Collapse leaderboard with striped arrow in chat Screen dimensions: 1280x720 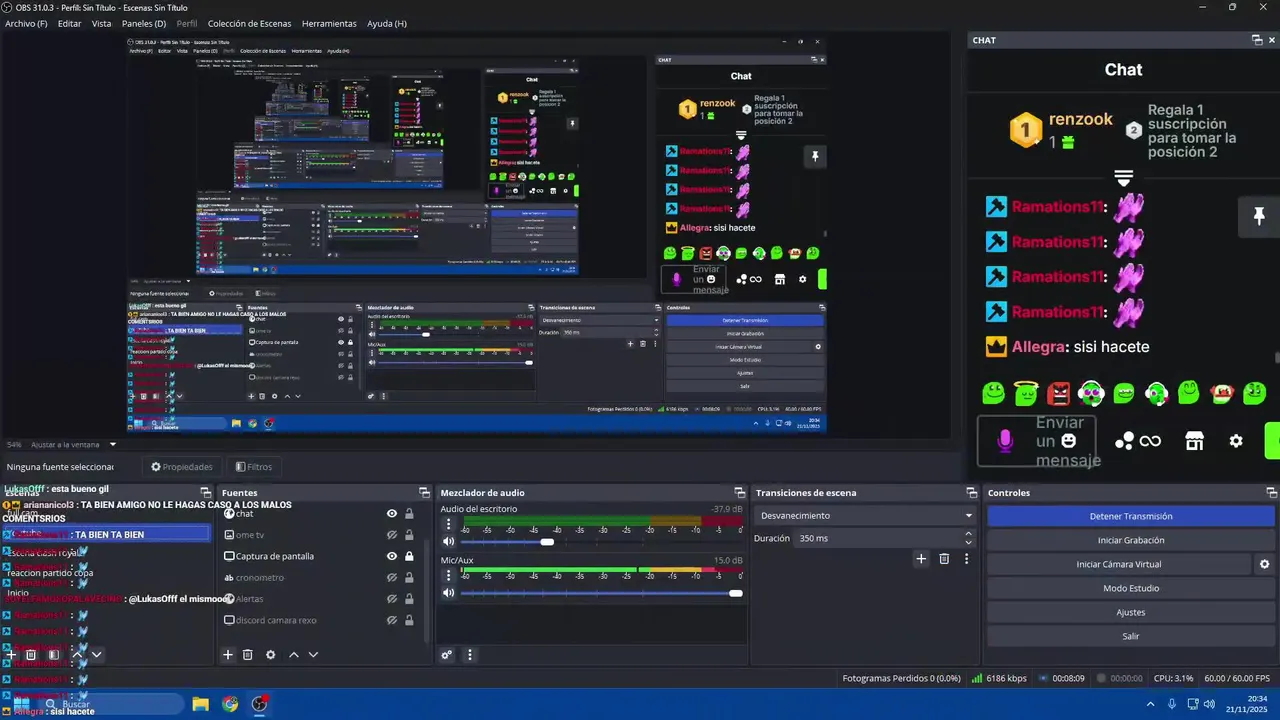[x=1123, y=178]
